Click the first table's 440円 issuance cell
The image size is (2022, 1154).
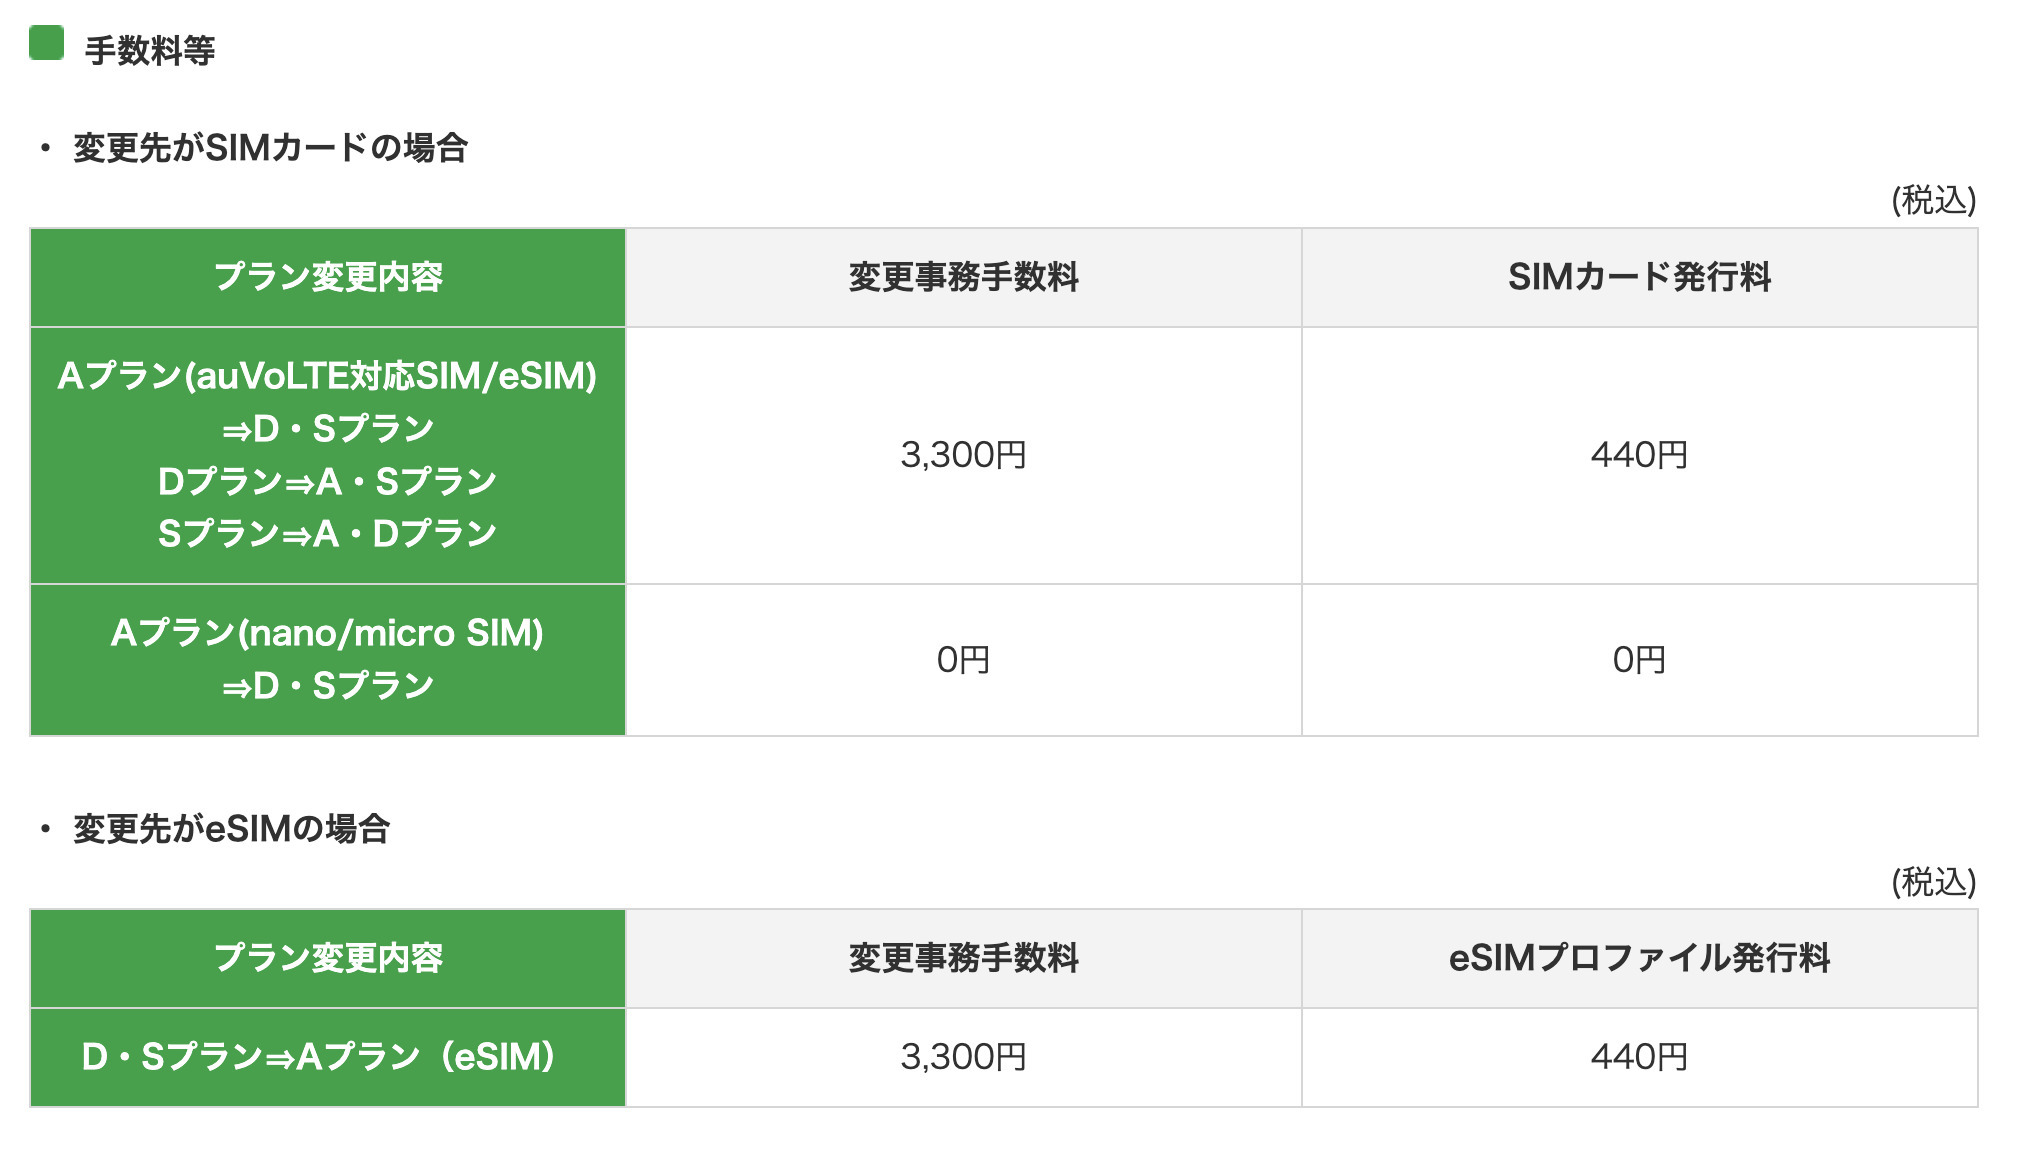pyautogui.click(x=1639, y=455)
